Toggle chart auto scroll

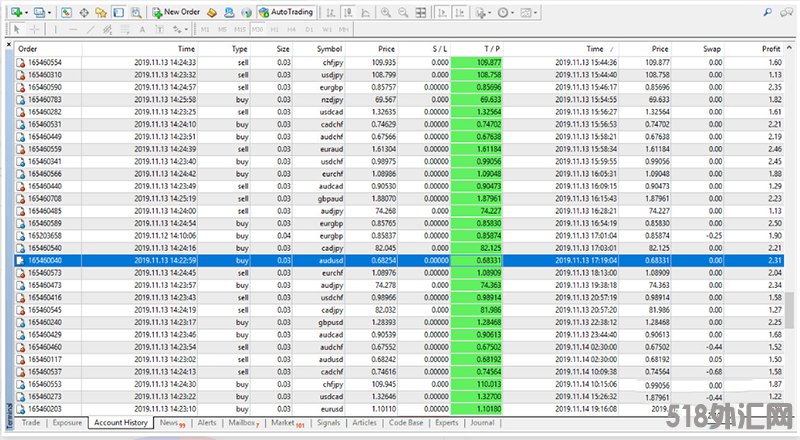coord(444,13)
